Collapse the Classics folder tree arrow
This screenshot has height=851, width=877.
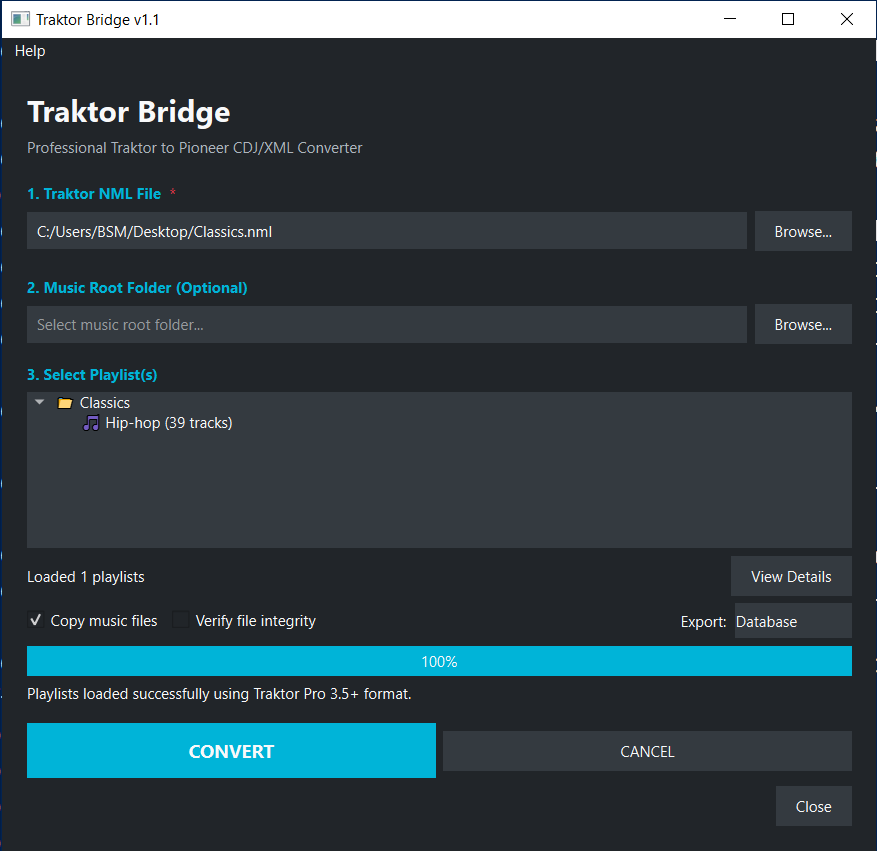click(x=40, y=402)
